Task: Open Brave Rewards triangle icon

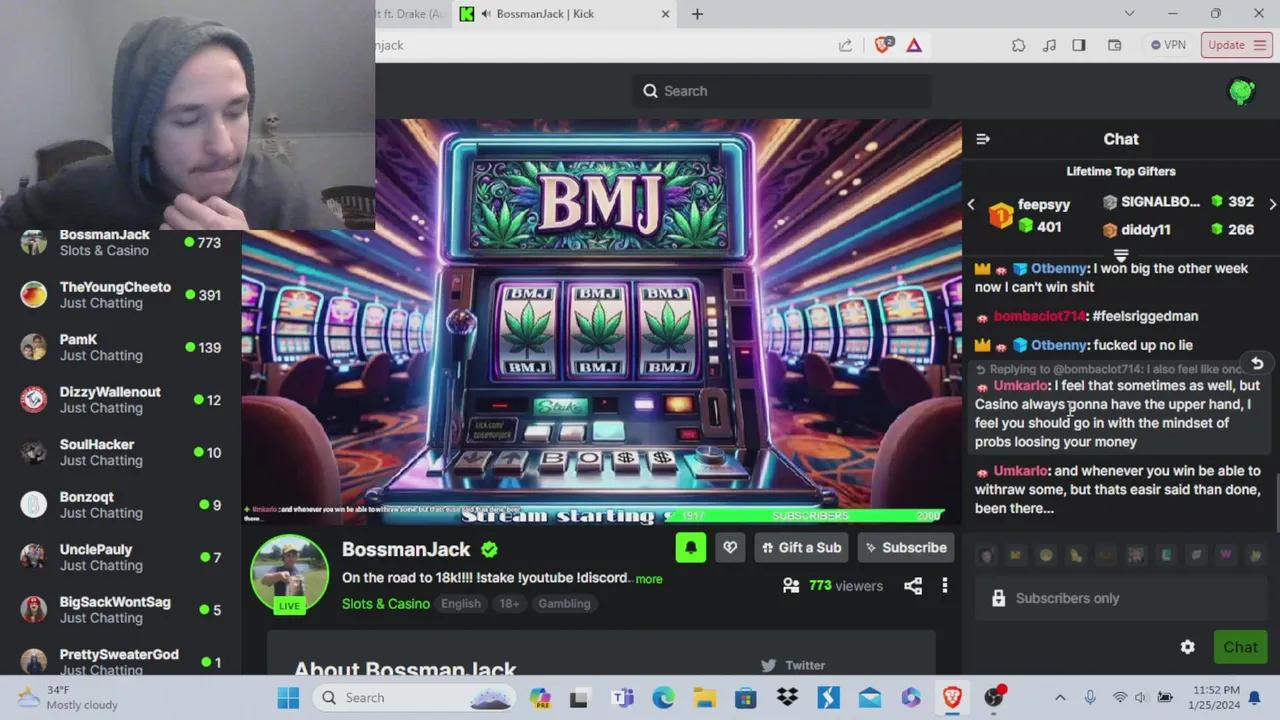Action: [914, 45]
